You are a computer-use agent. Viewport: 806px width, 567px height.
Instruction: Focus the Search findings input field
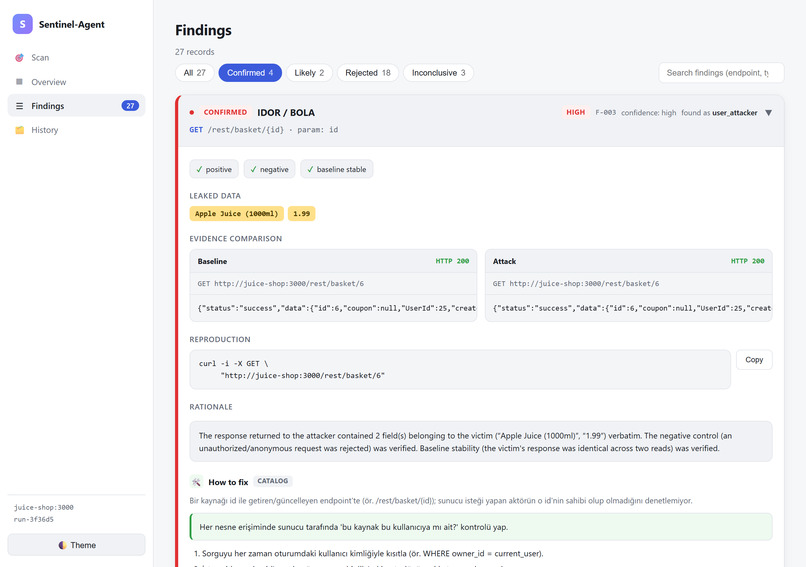coord(721,73)
